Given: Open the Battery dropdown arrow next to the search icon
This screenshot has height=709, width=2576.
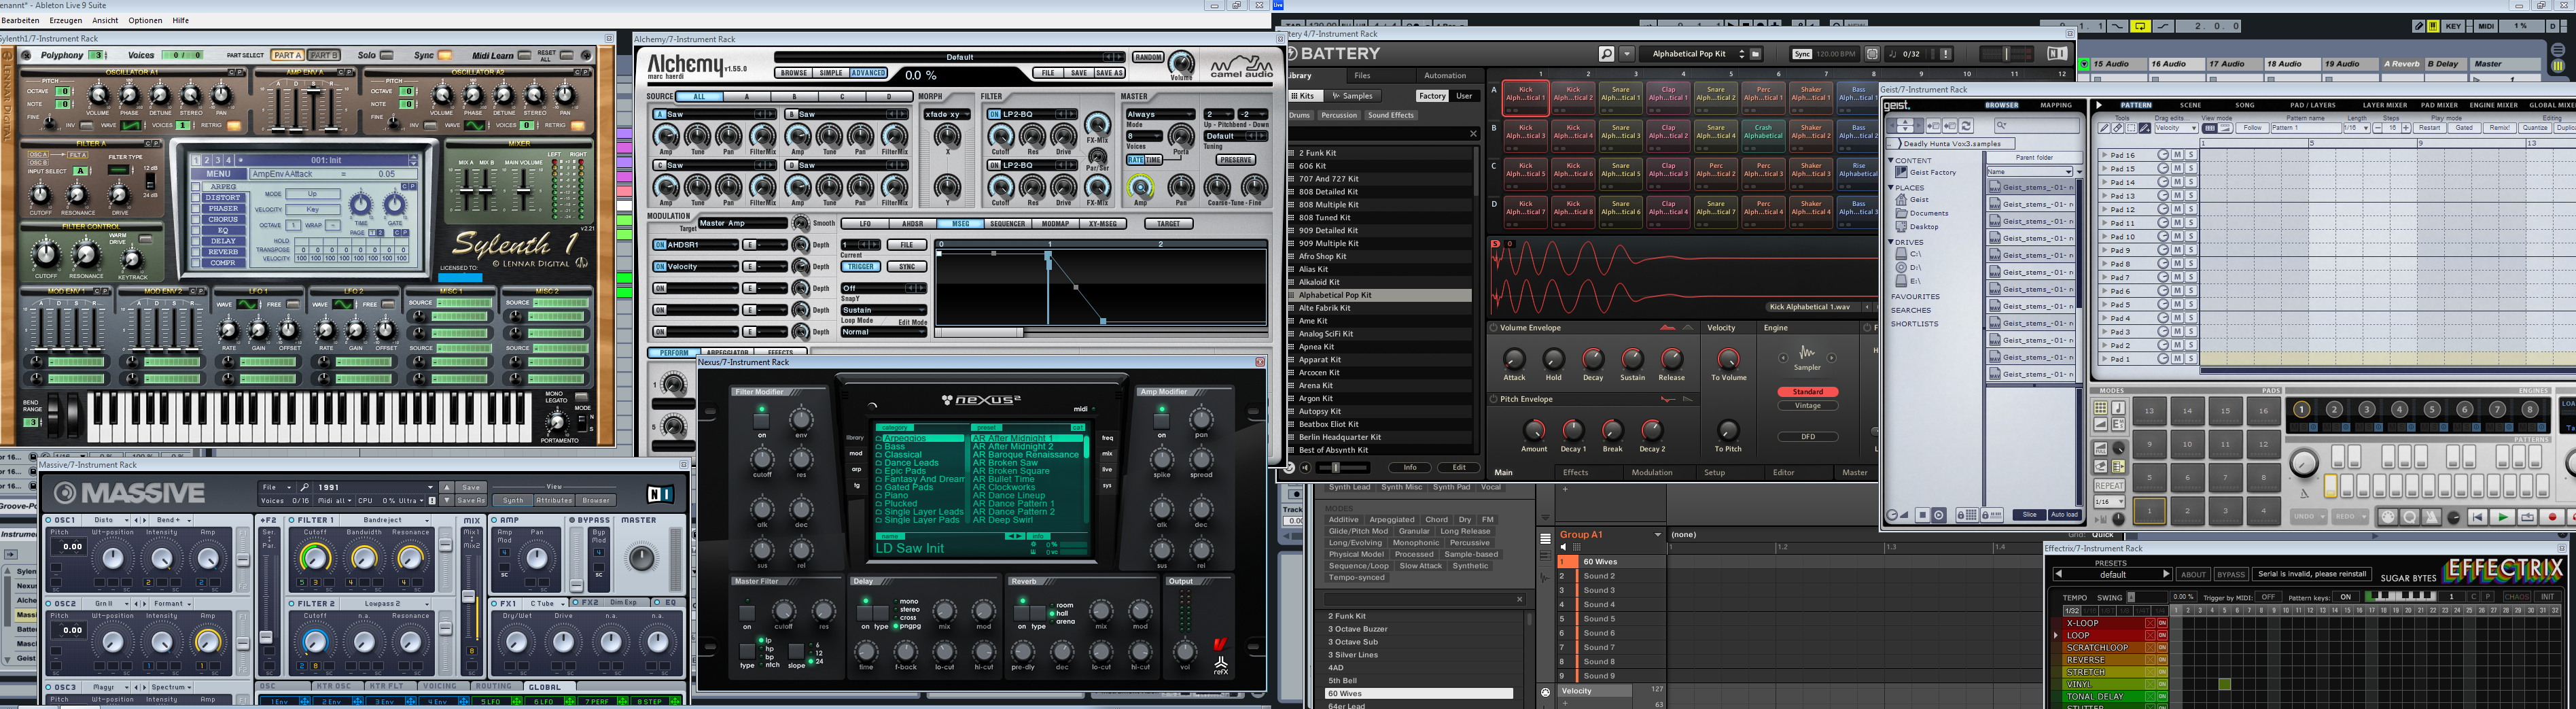Looking at the screenshot, I should tap(1627, 54).
